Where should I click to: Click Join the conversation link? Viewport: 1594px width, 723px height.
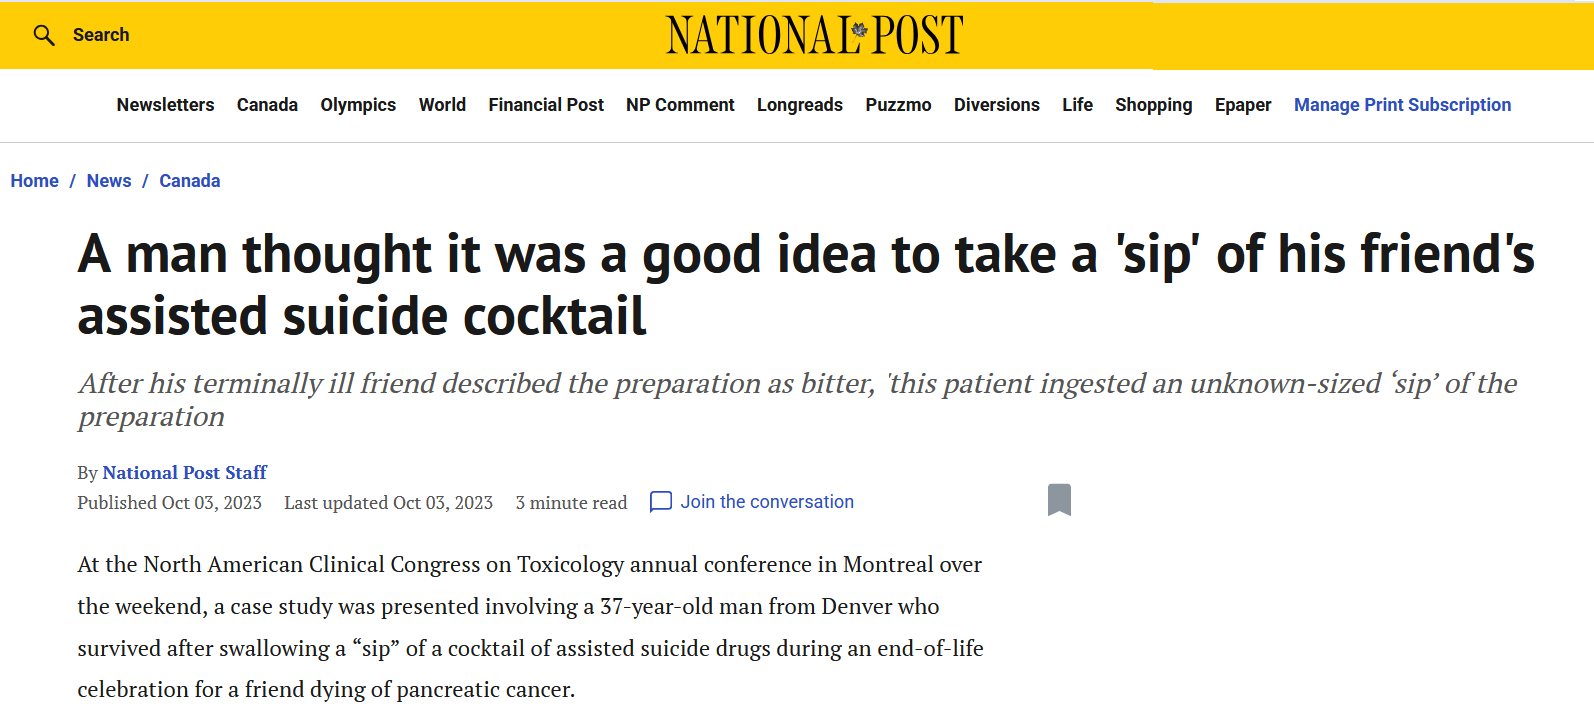(767, 502)
